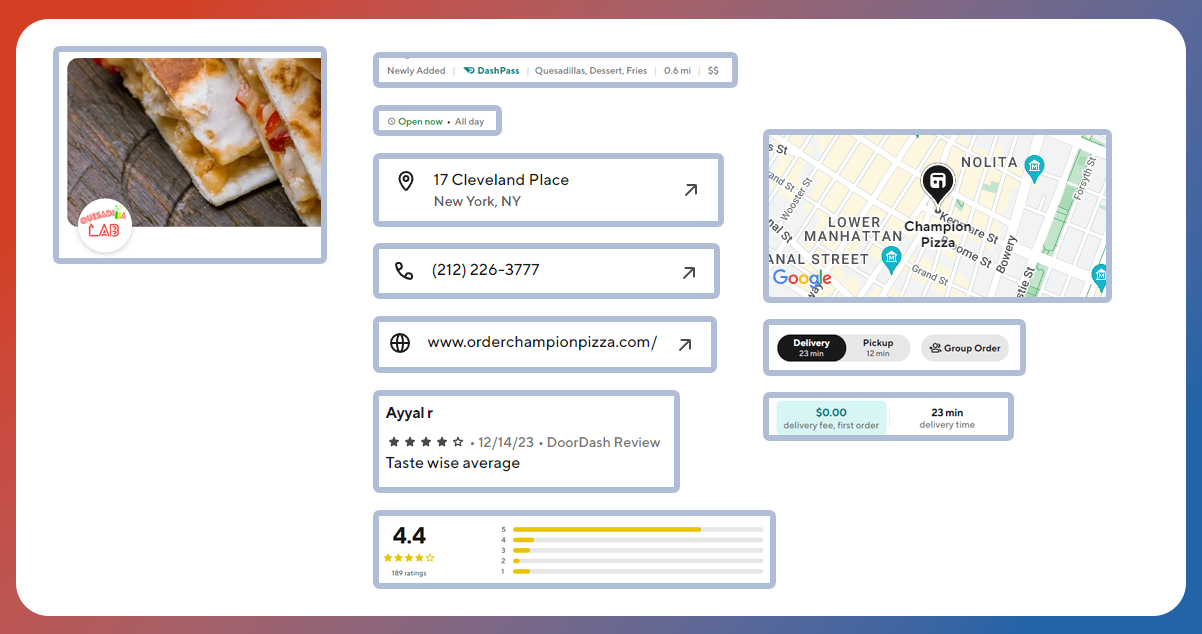Open website using the arrow icon
This screenshot has height=634, width=1202.
click(684, 344)
